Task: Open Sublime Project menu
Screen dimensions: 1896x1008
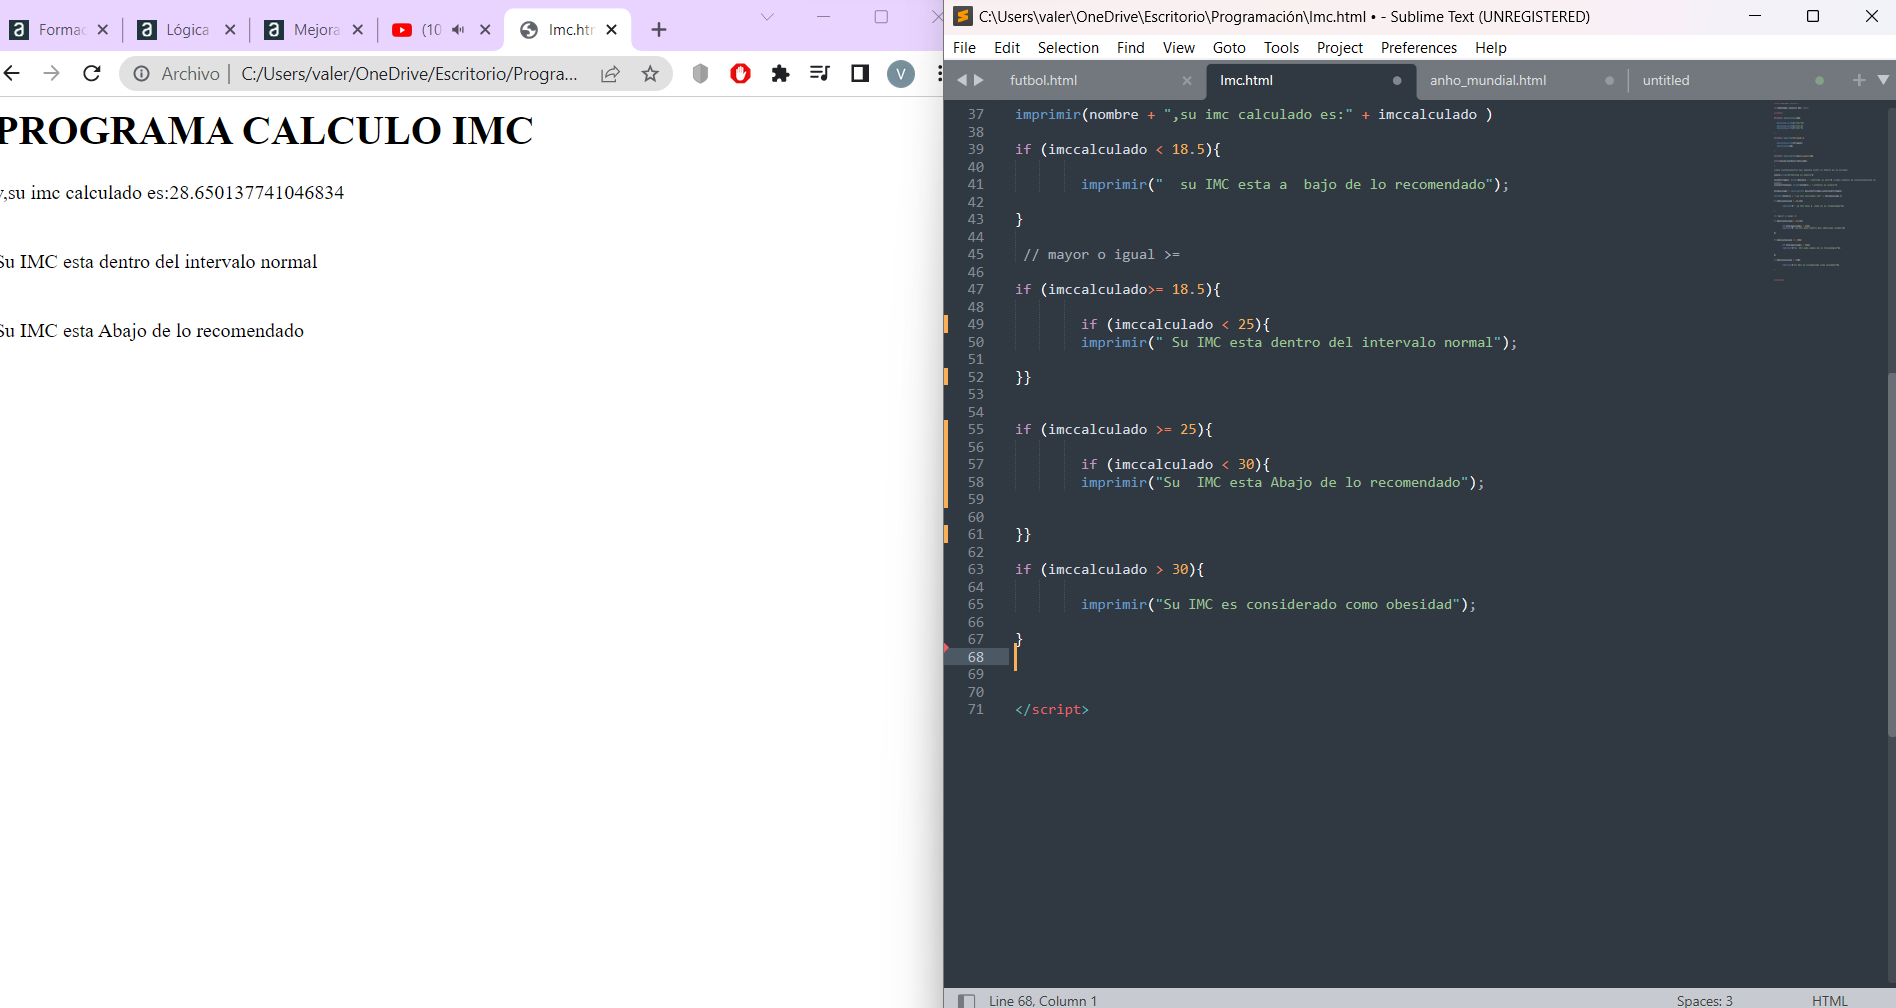Action: 1340,48
